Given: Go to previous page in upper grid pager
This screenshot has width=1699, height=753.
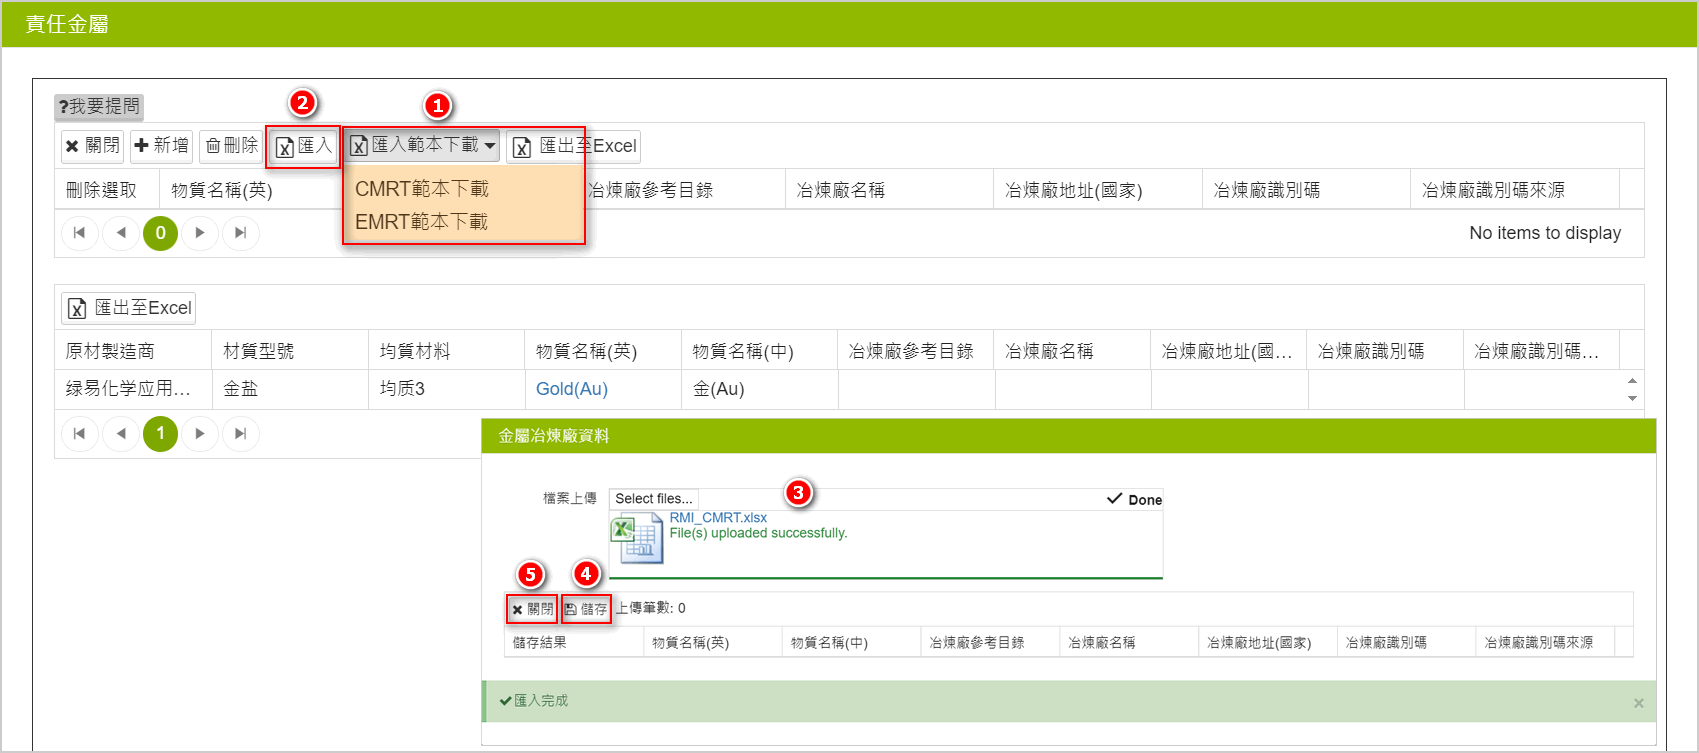Looking at the screenshot, I should coord(121,233).
